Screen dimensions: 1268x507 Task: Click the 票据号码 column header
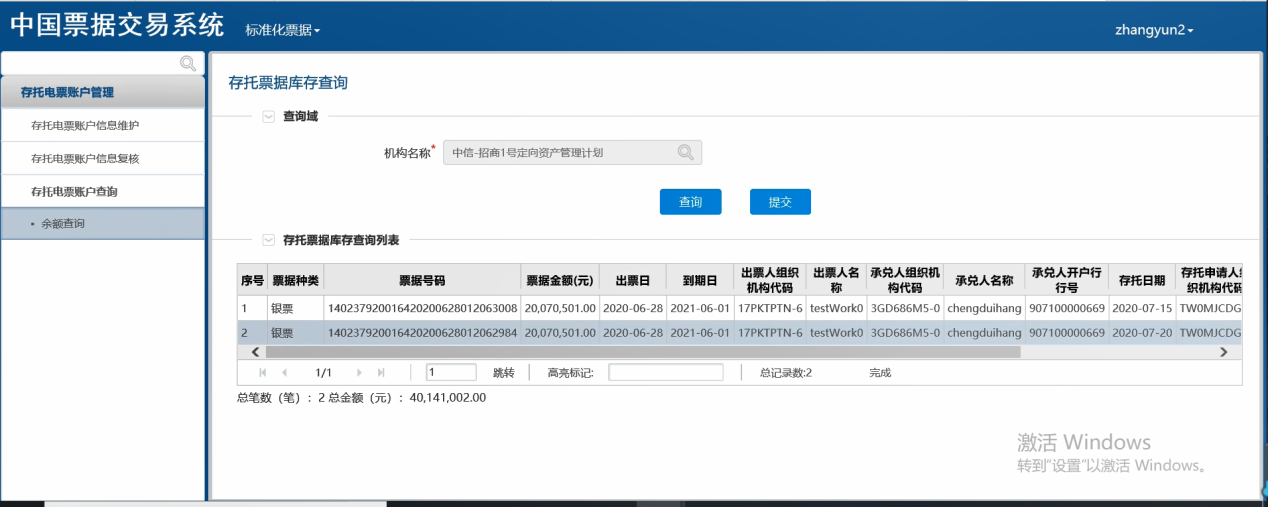point(422,281)
